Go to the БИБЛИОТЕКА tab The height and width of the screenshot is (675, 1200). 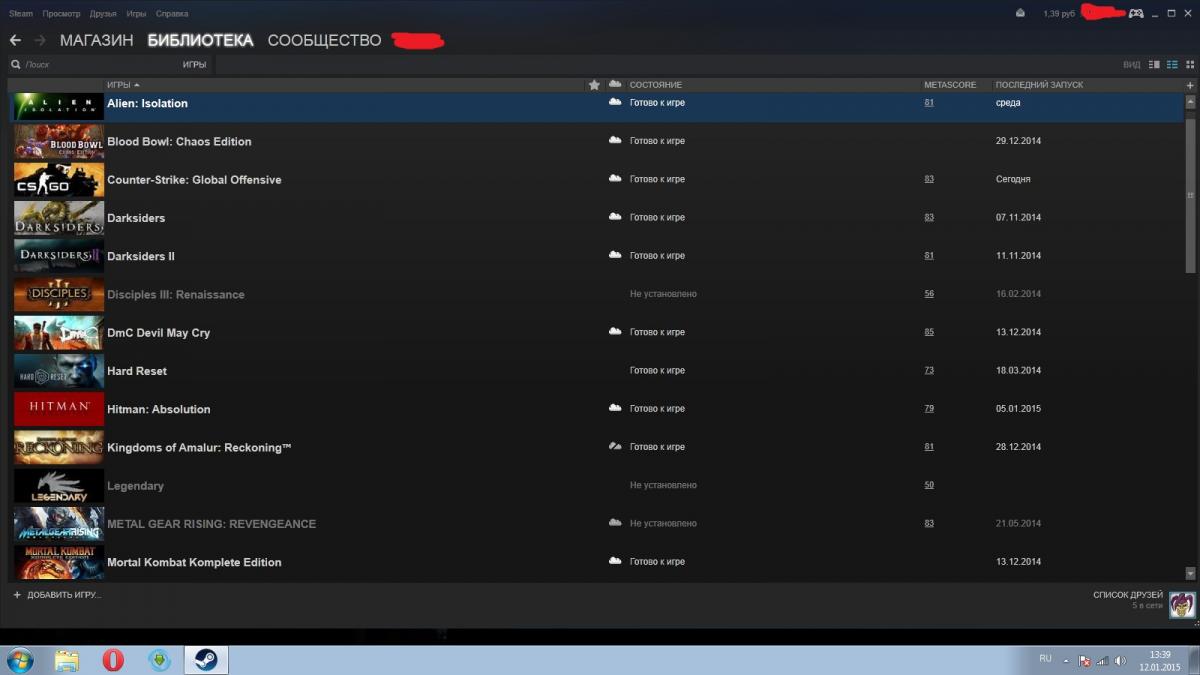point(200,40)
